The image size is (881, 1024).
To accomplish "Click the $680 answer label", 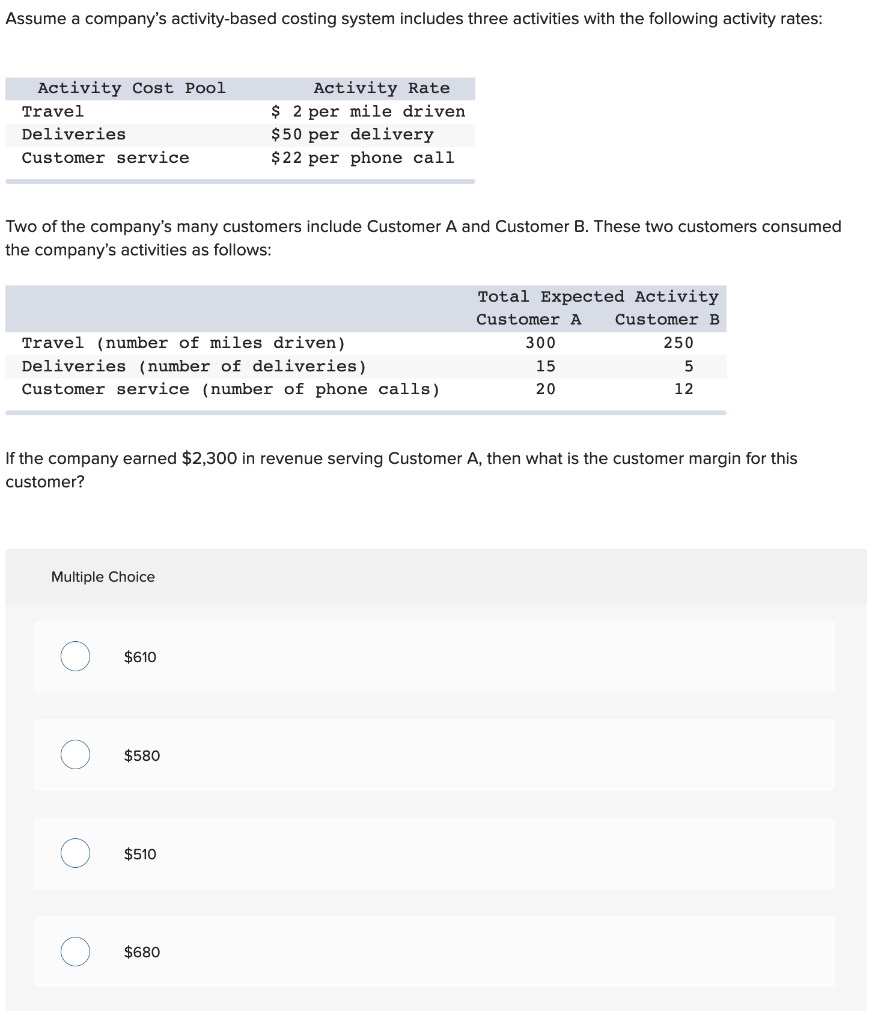I will (x=139, y=952).
